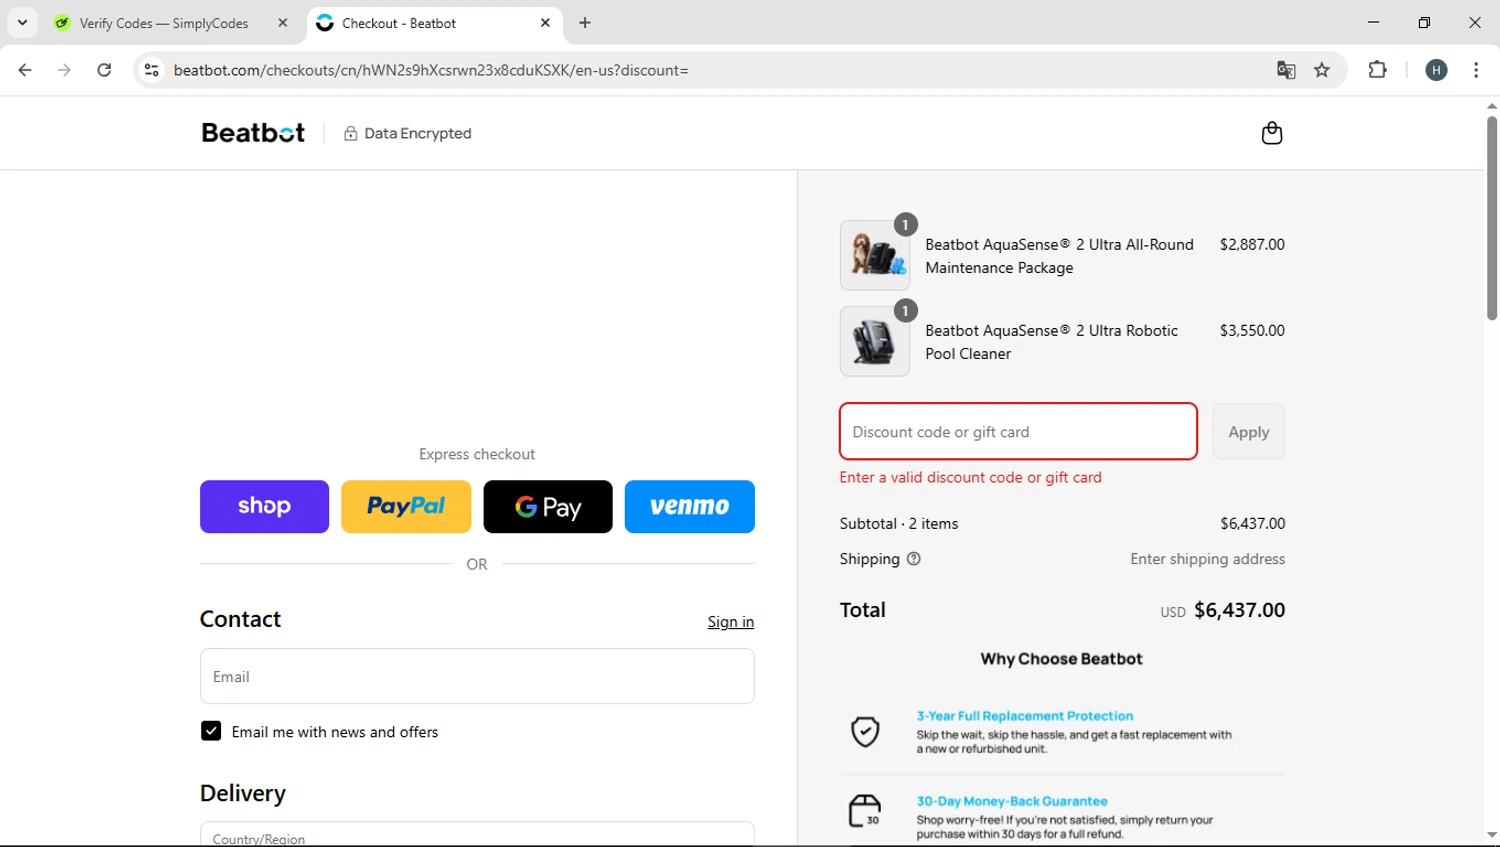Click the Data Encrypted lock icon

click(x=350, y=133)
